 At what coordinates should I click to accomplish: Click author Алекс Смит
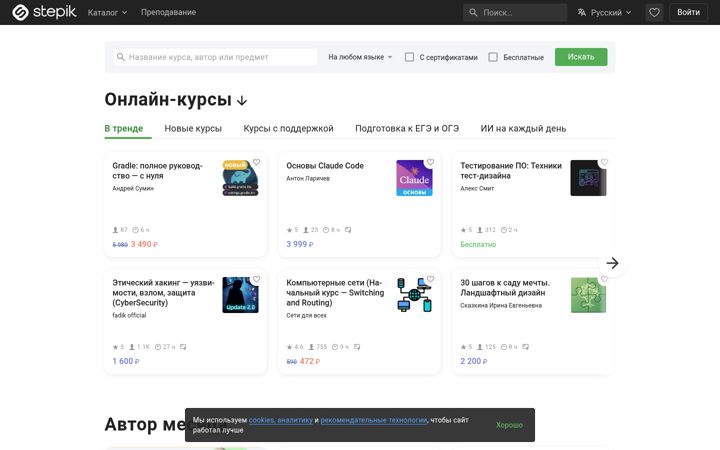(477, 188)
